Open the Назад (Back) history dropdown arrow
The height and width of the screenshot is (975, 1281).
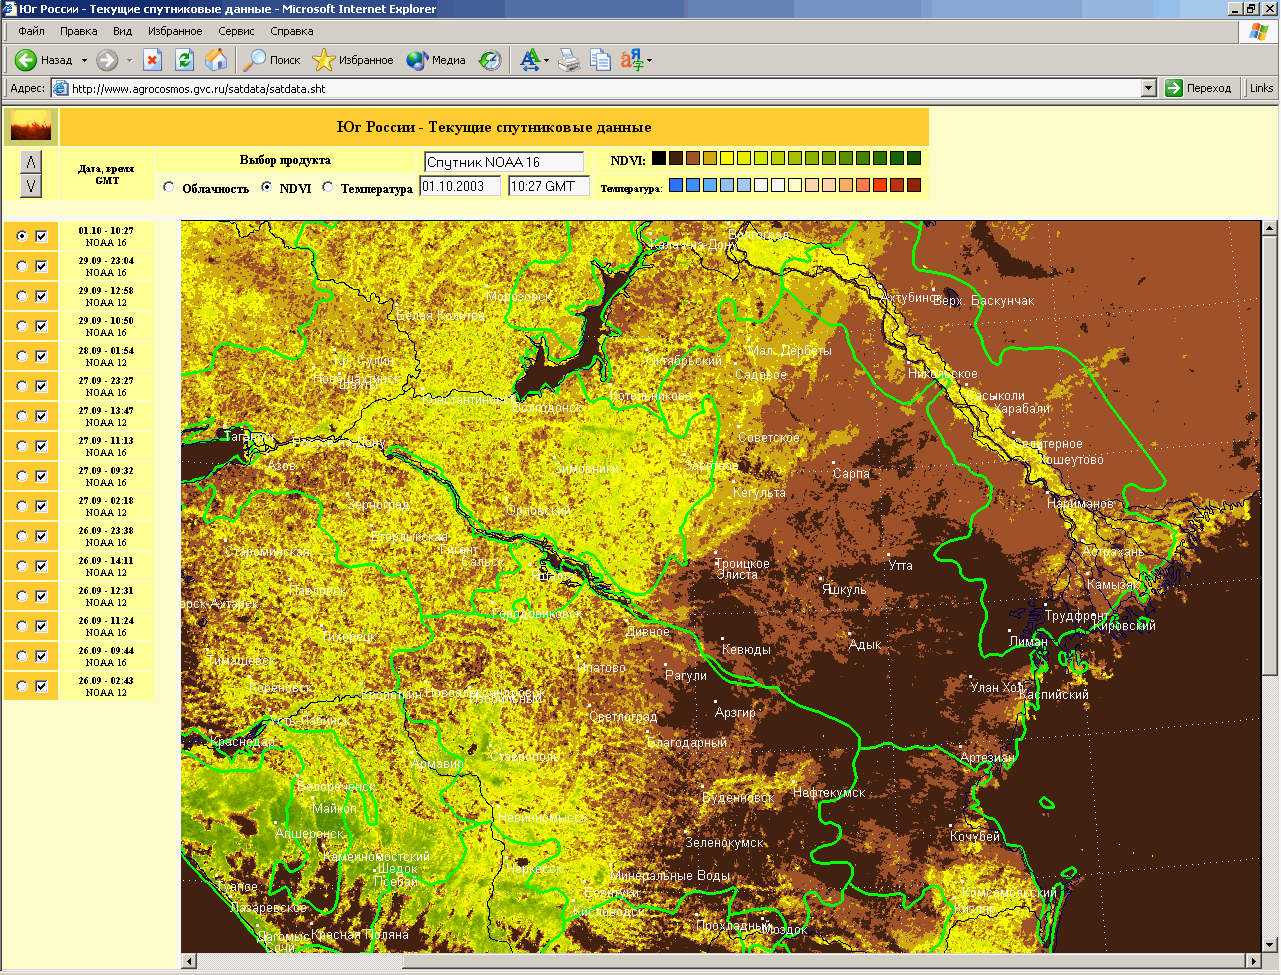pyautogui.click(x=84, y=61)
